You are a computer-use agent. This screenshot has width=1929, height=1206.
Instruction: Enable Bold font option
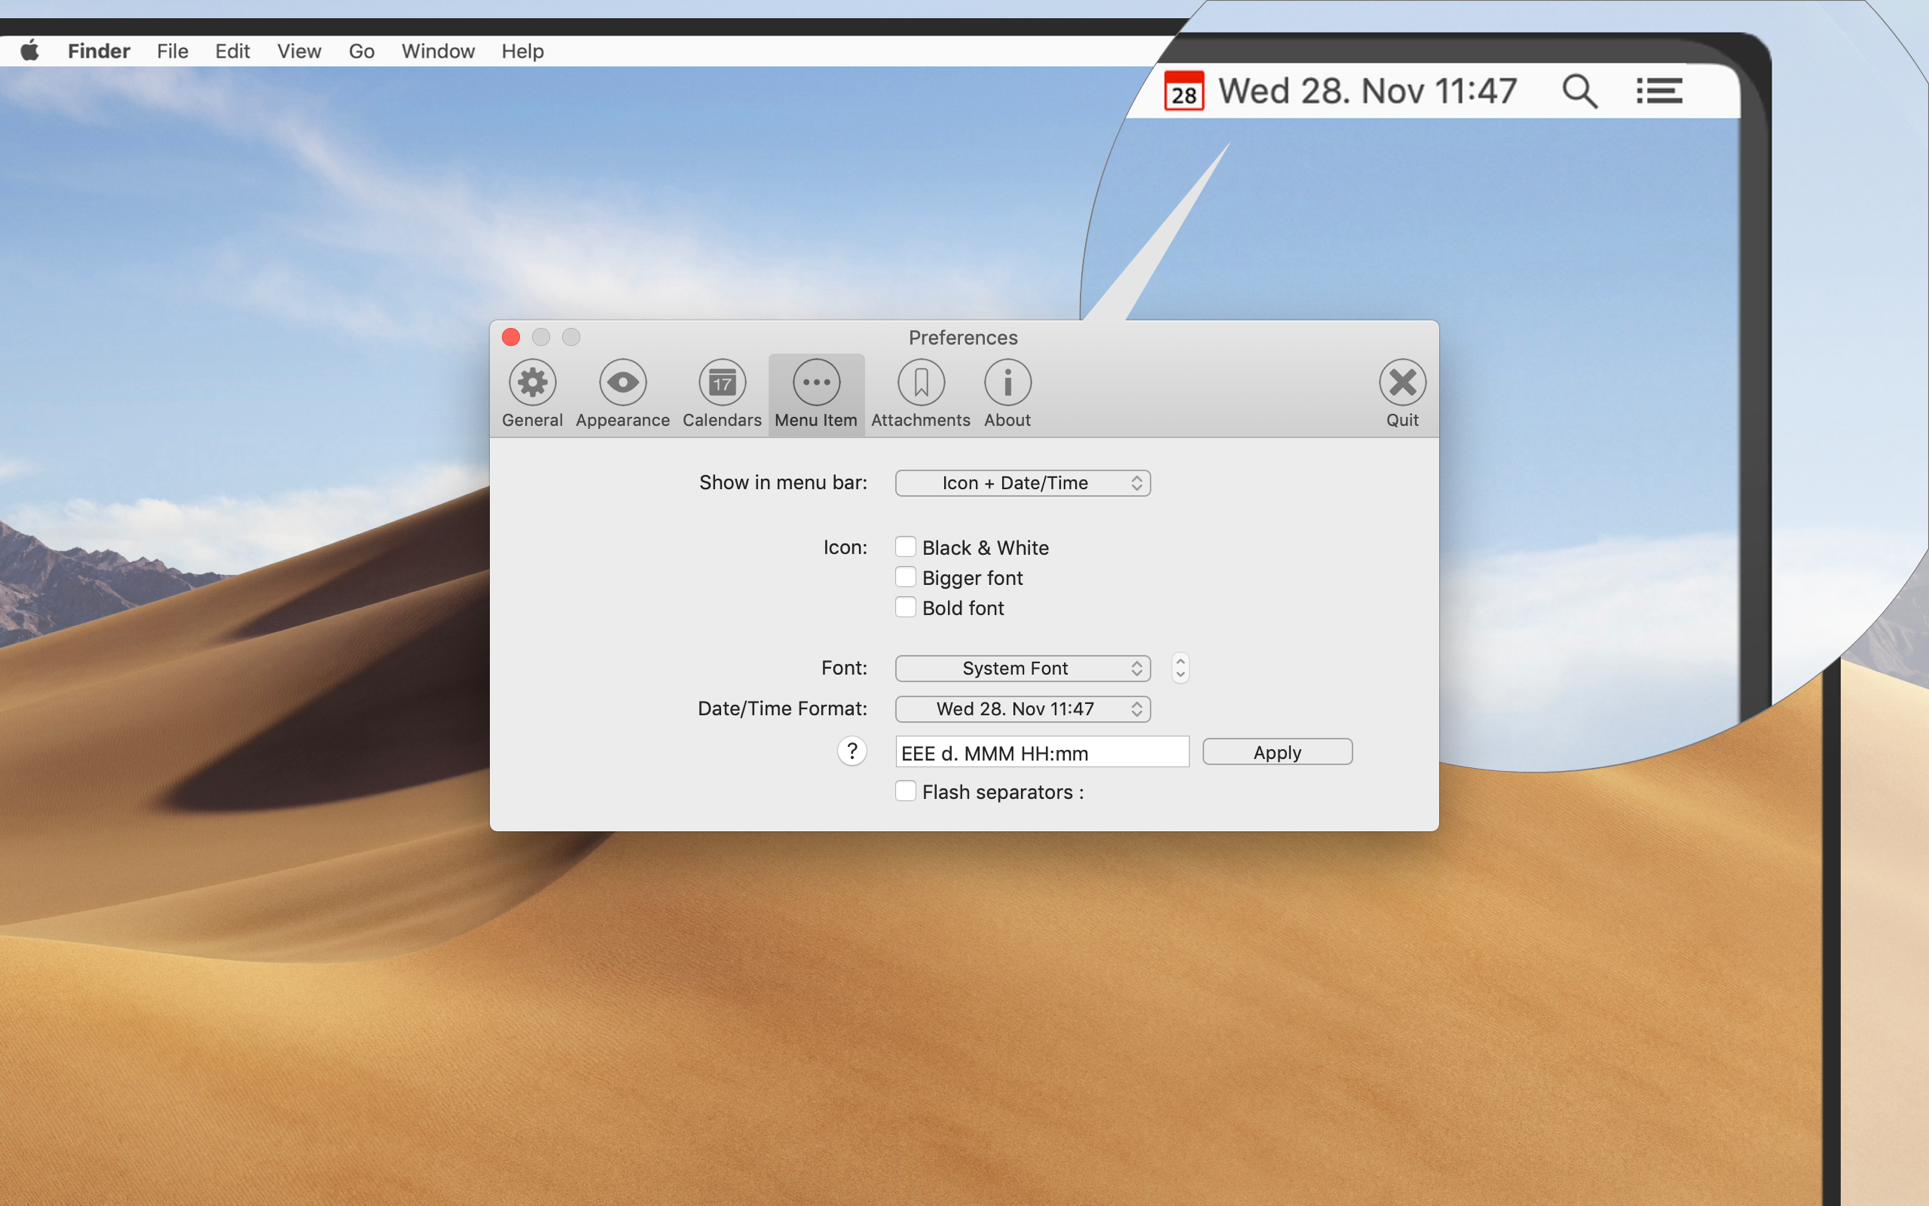coord(904,607)
